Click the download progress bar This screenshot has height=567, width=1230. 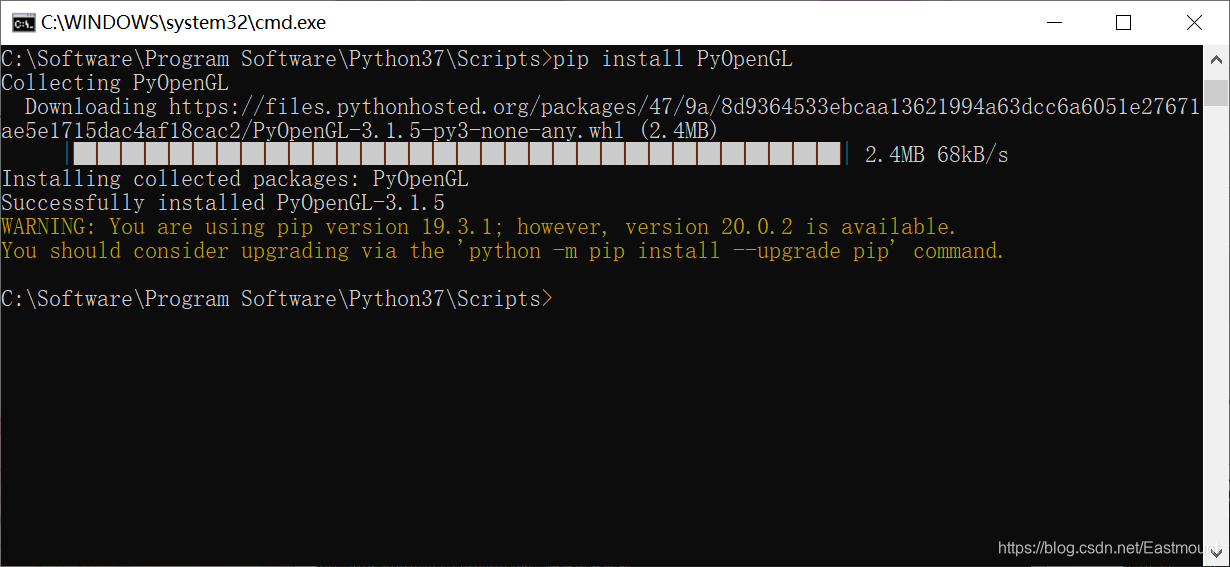pyautogui.click(x=457, y=154)
